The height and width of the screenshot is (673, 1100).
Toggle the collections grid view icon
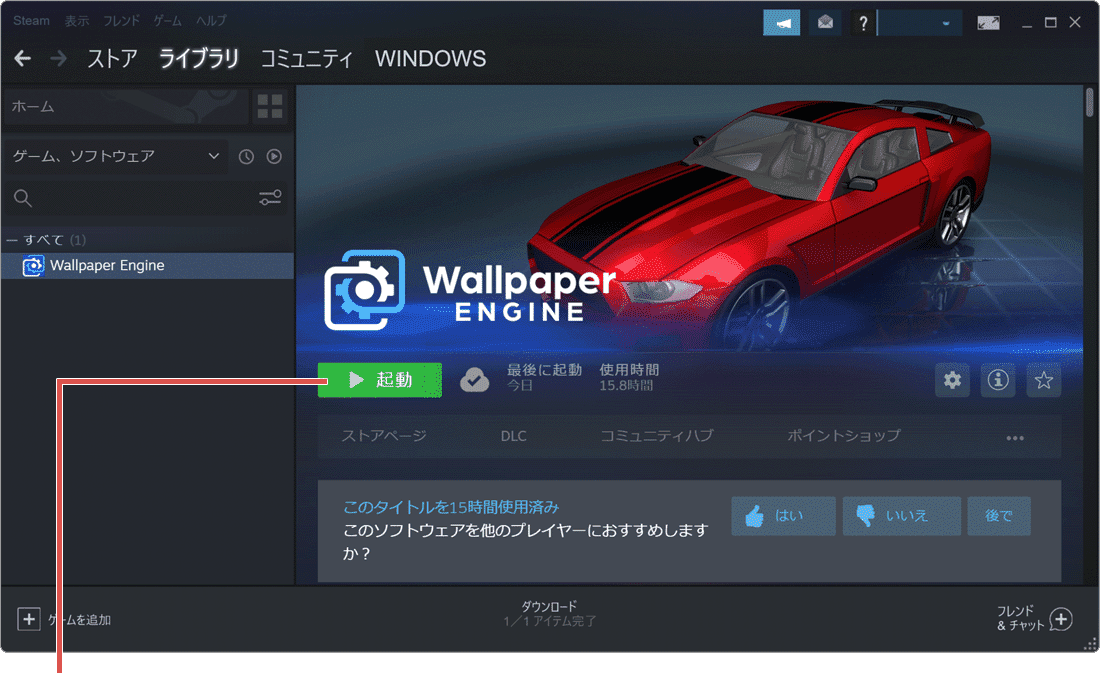[x=270, y=107]
